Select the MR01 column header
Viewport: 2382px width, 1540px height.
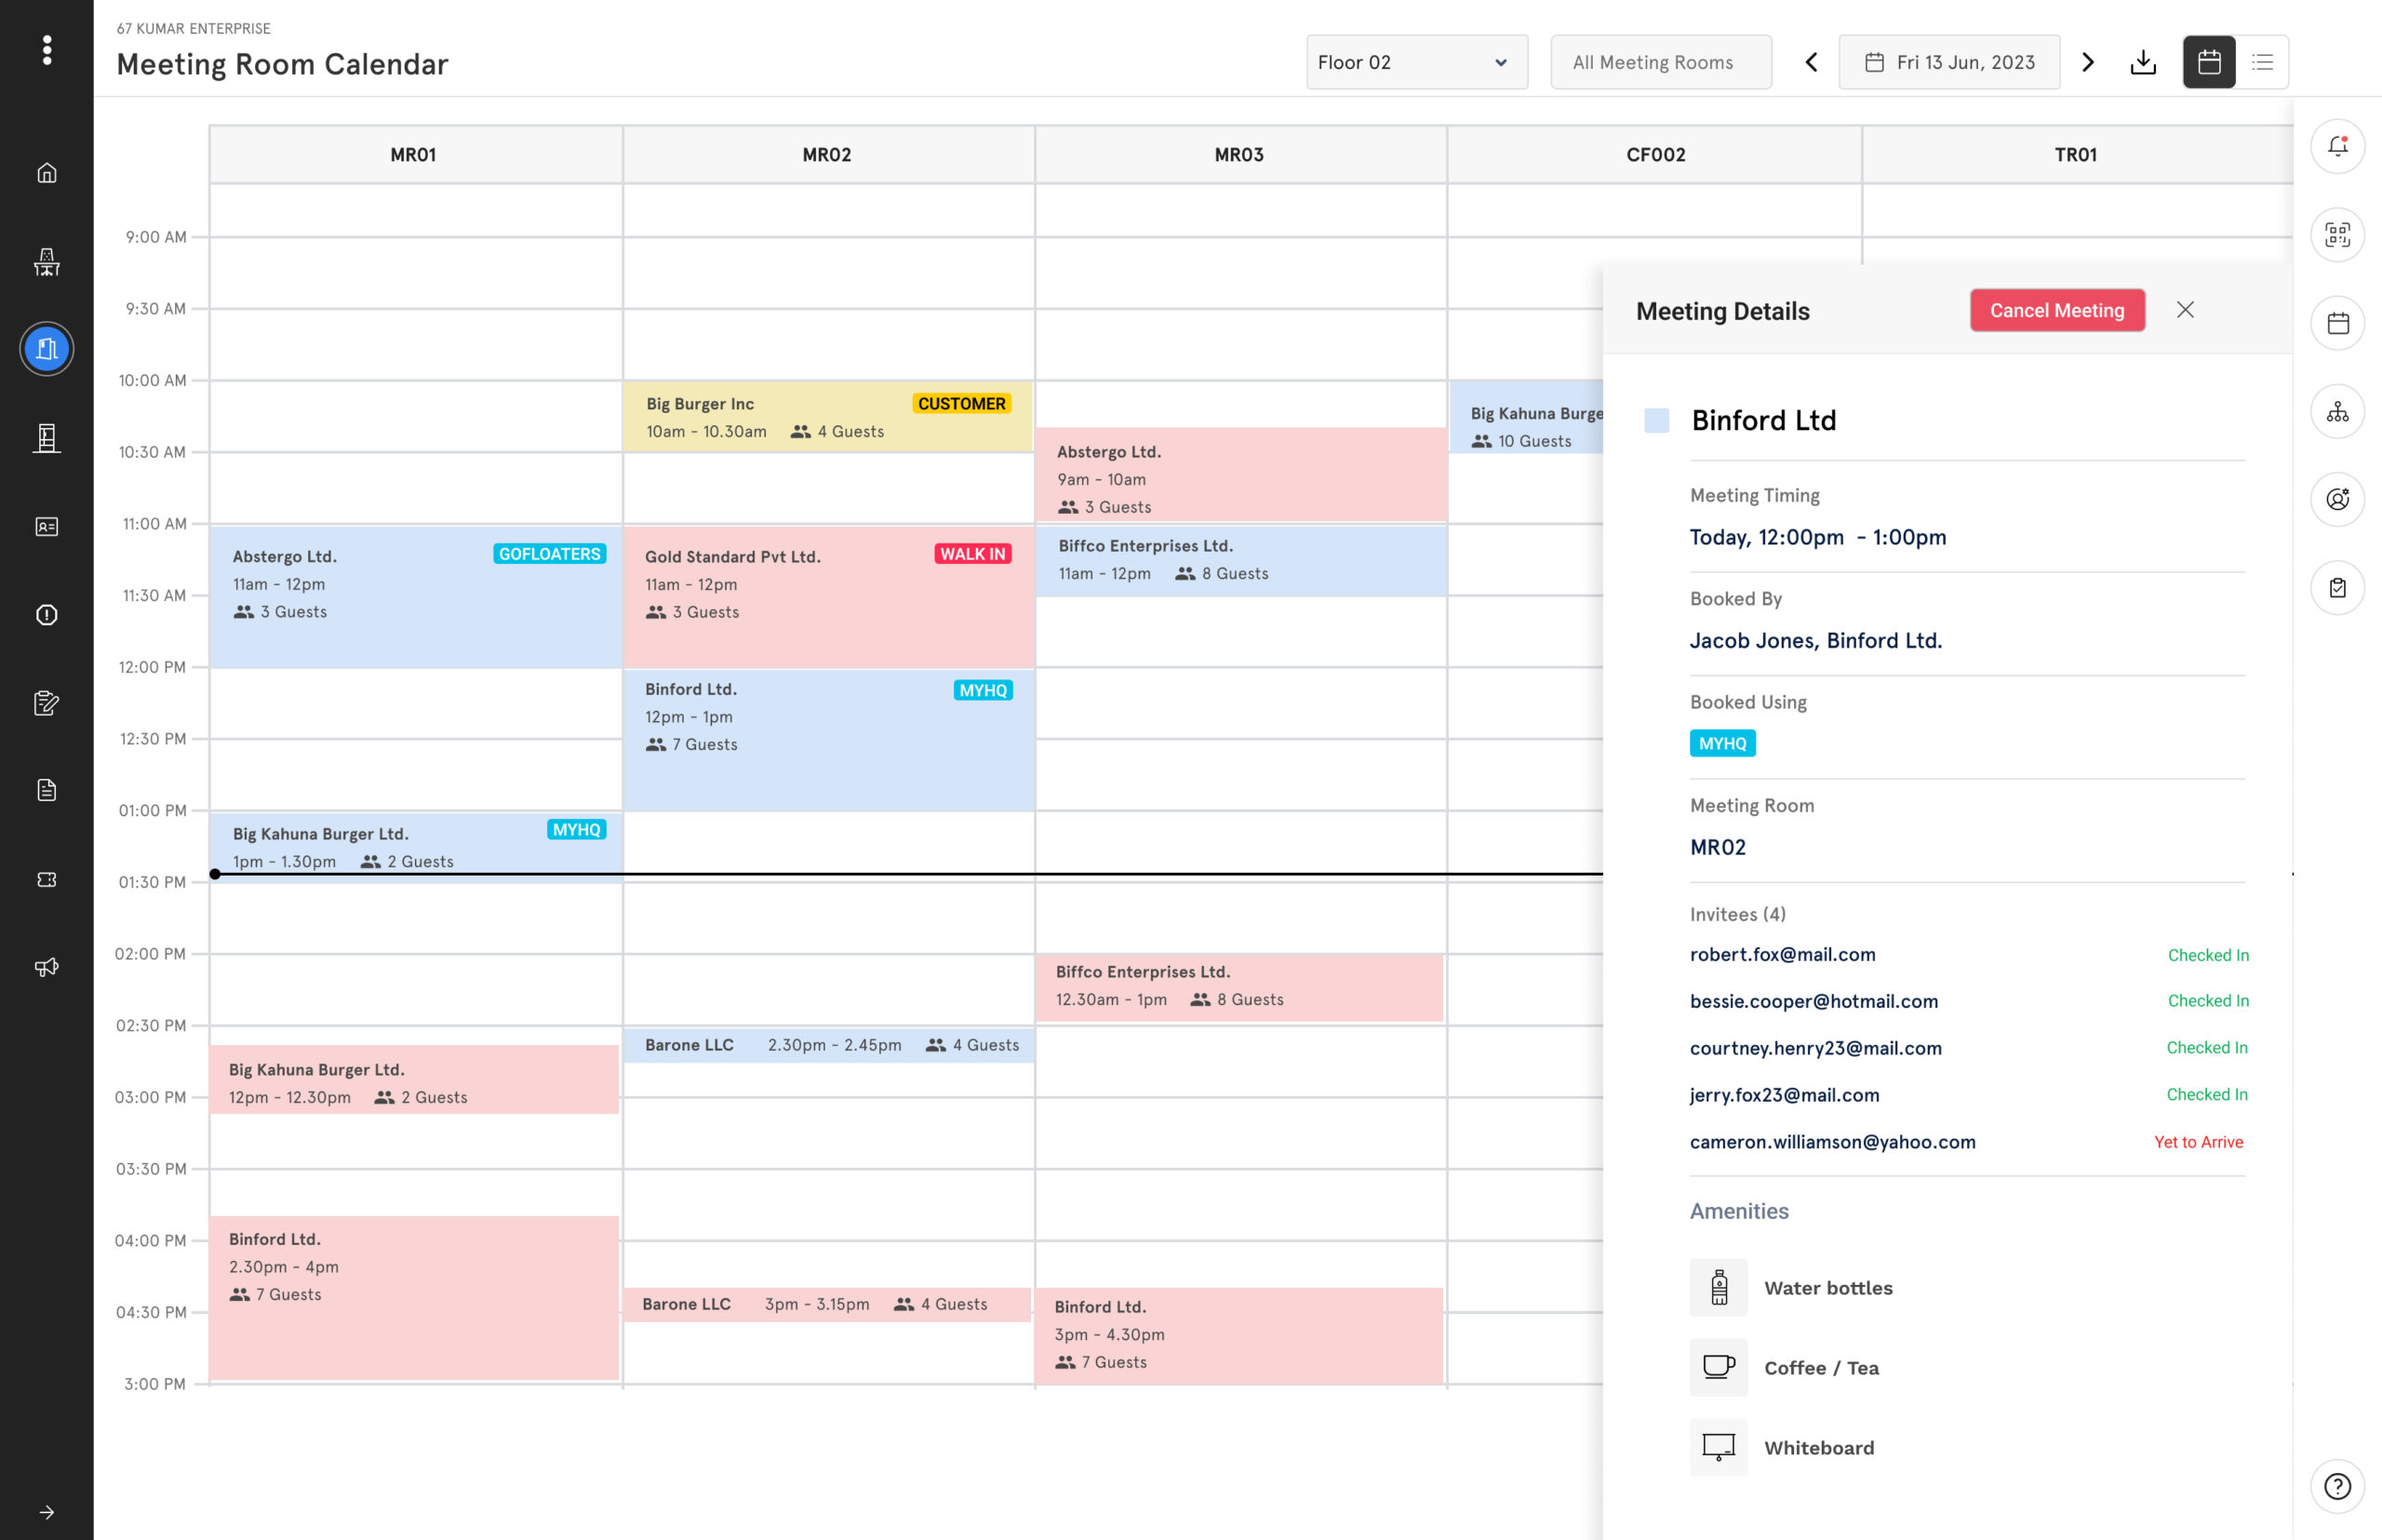click(414, 155)
